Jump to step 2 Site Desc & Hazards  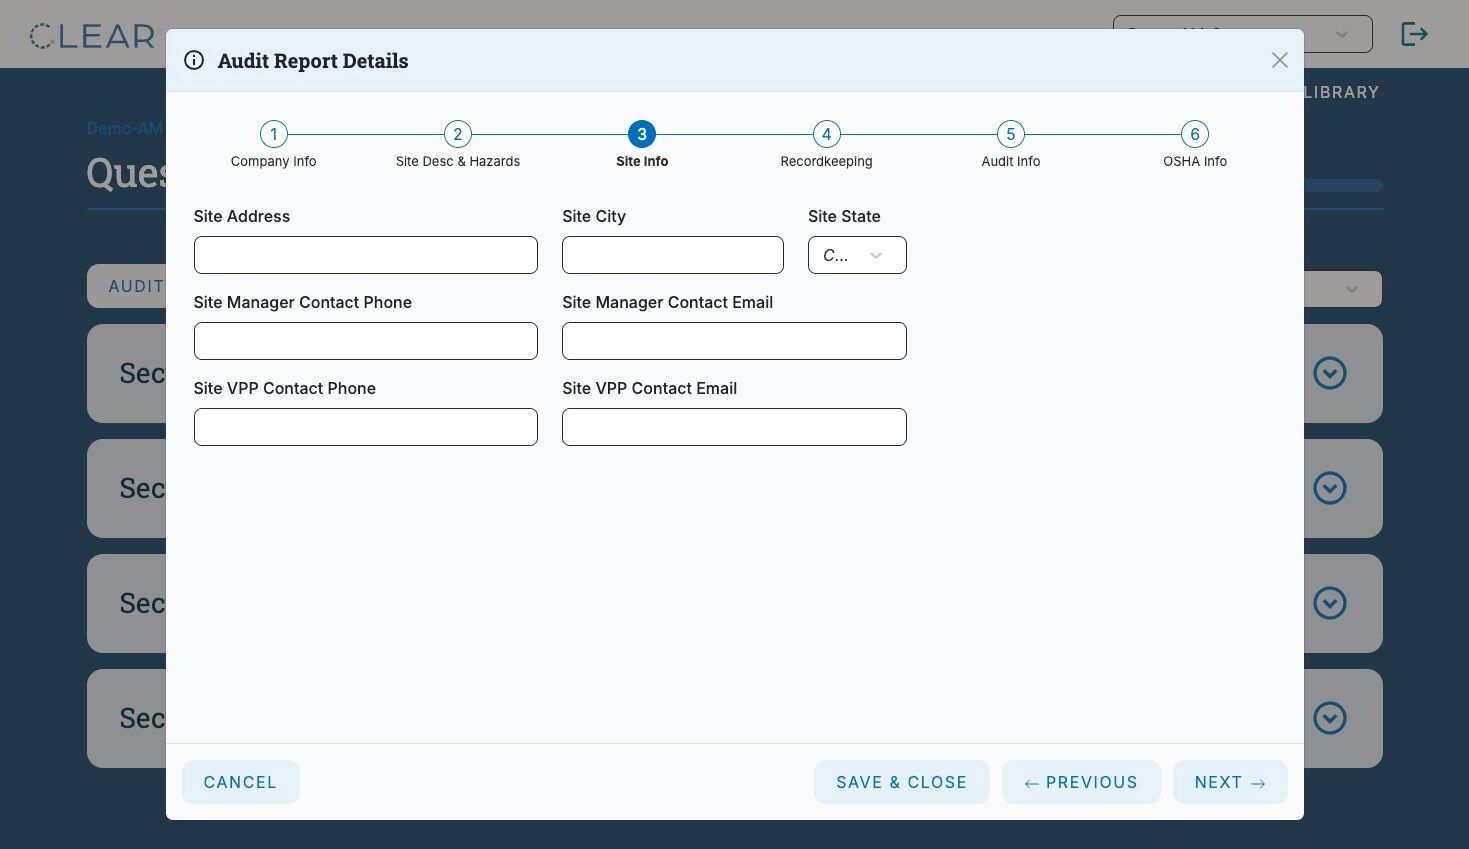tap(458, 134)
